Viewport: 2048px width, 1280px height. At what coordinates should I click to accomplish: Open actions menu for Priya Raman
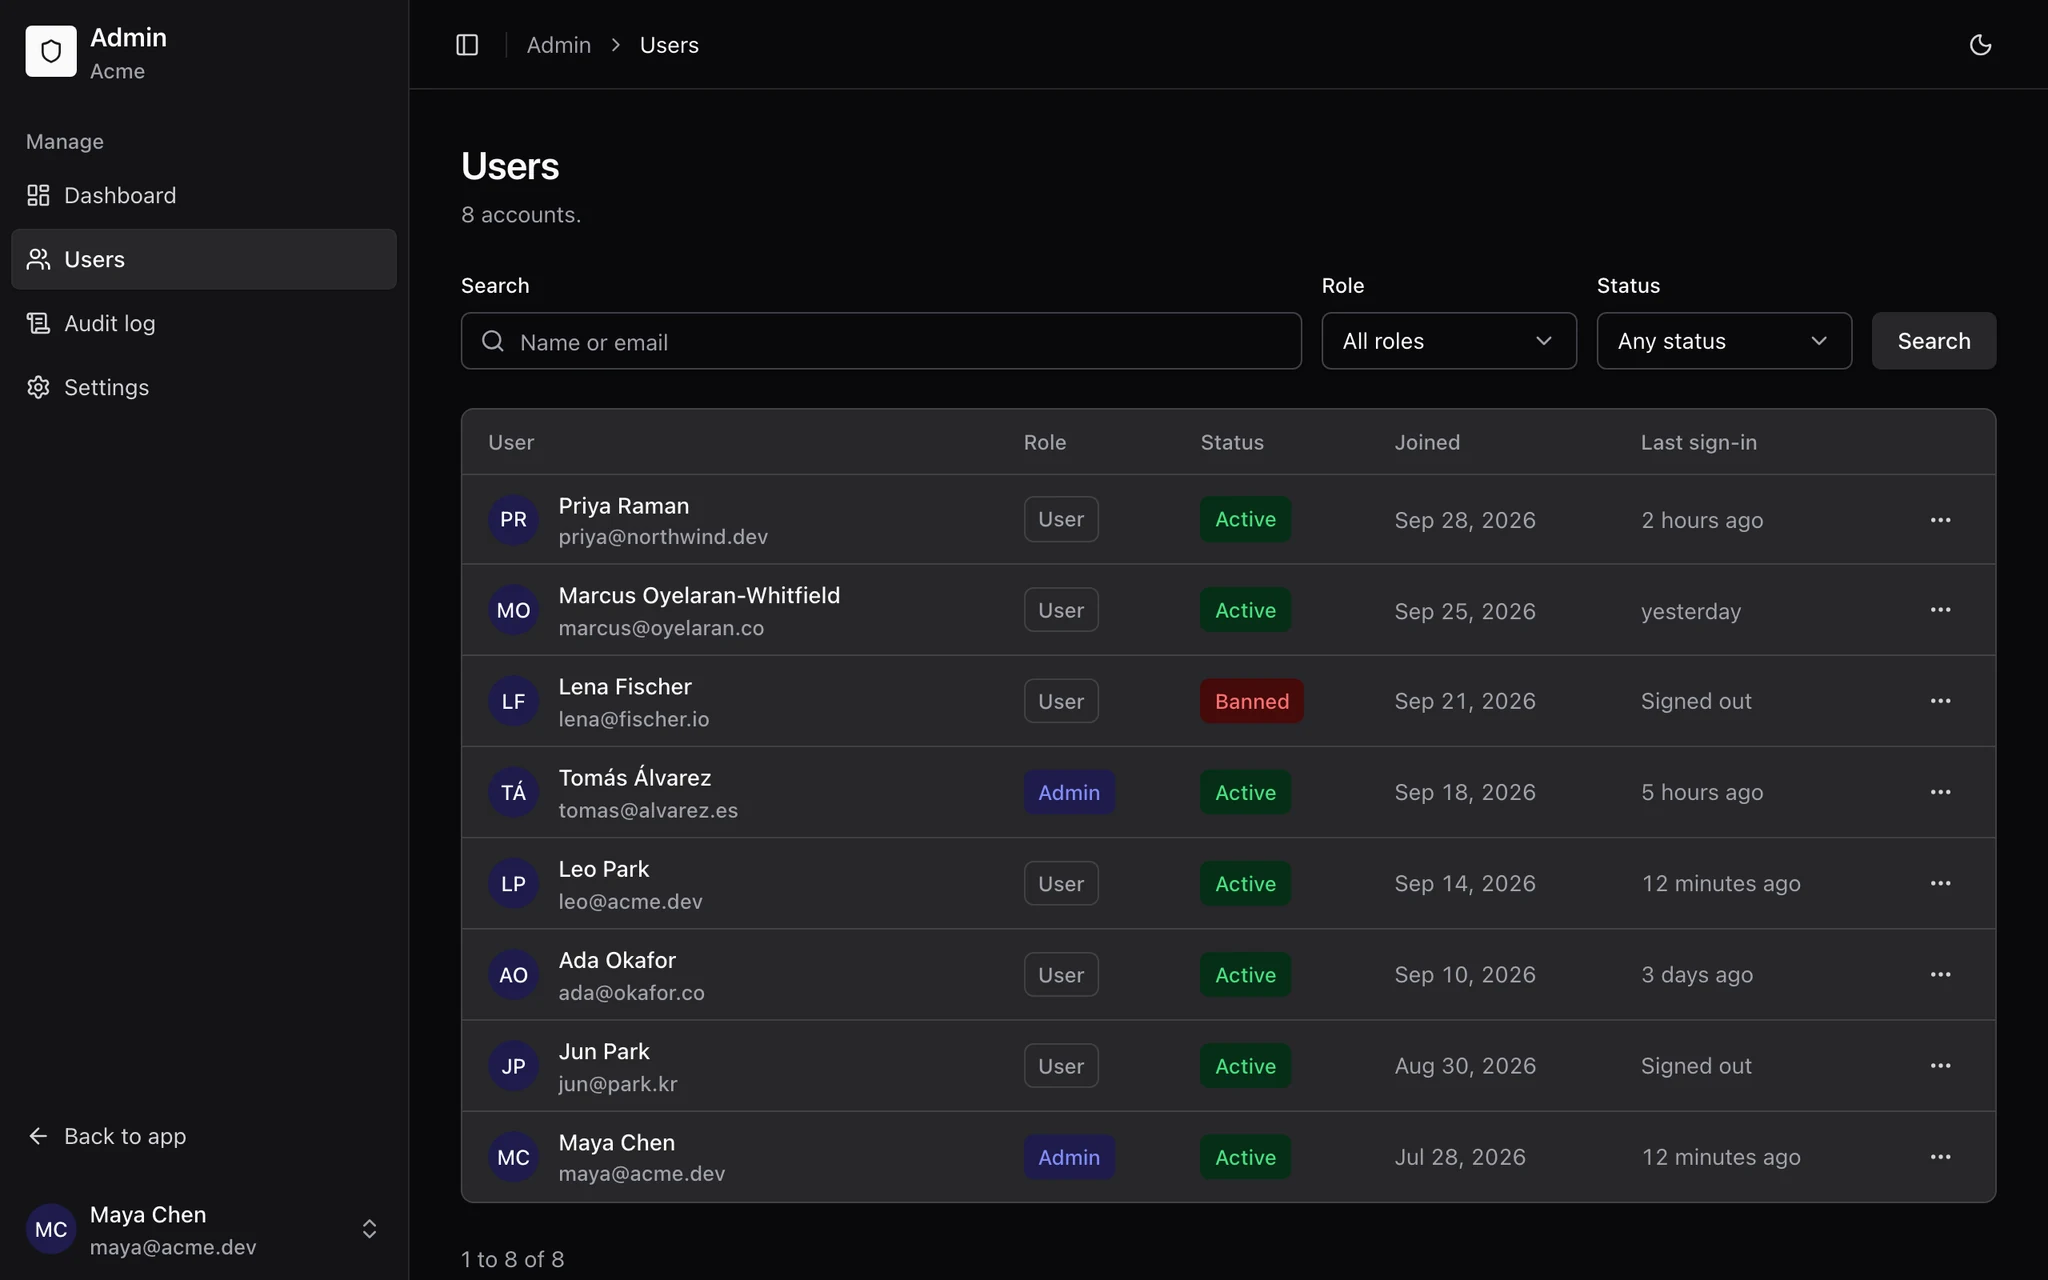(x=1940, y=520)
